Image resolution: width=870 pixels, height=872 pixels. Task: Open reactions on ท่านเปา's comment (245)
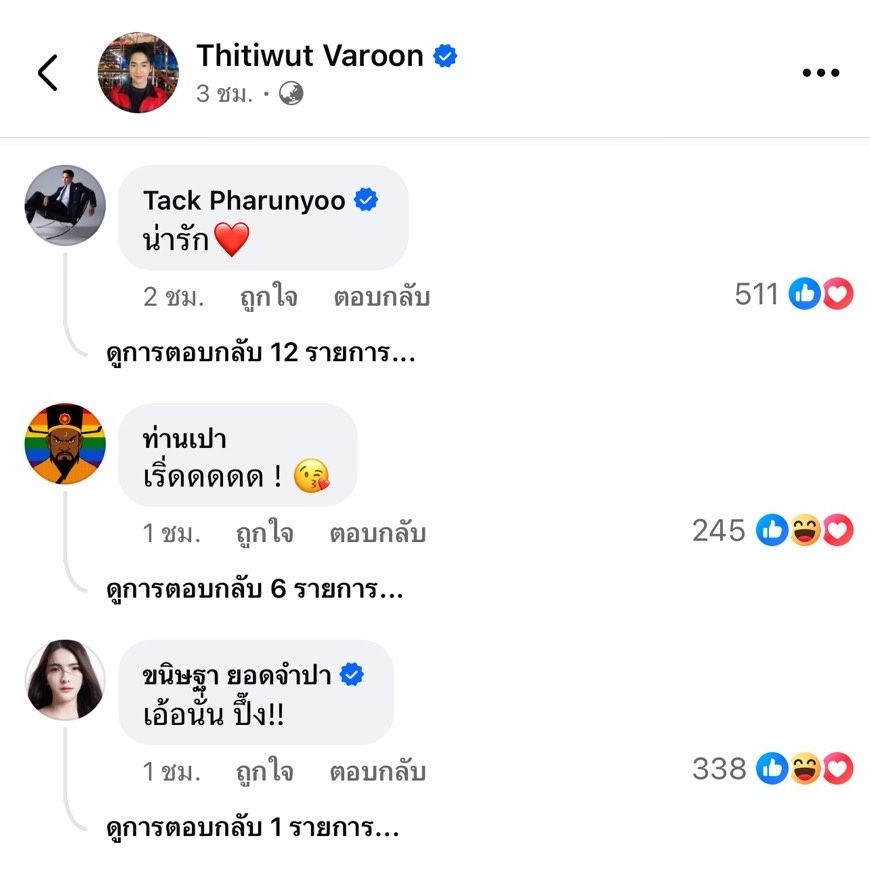773,530
